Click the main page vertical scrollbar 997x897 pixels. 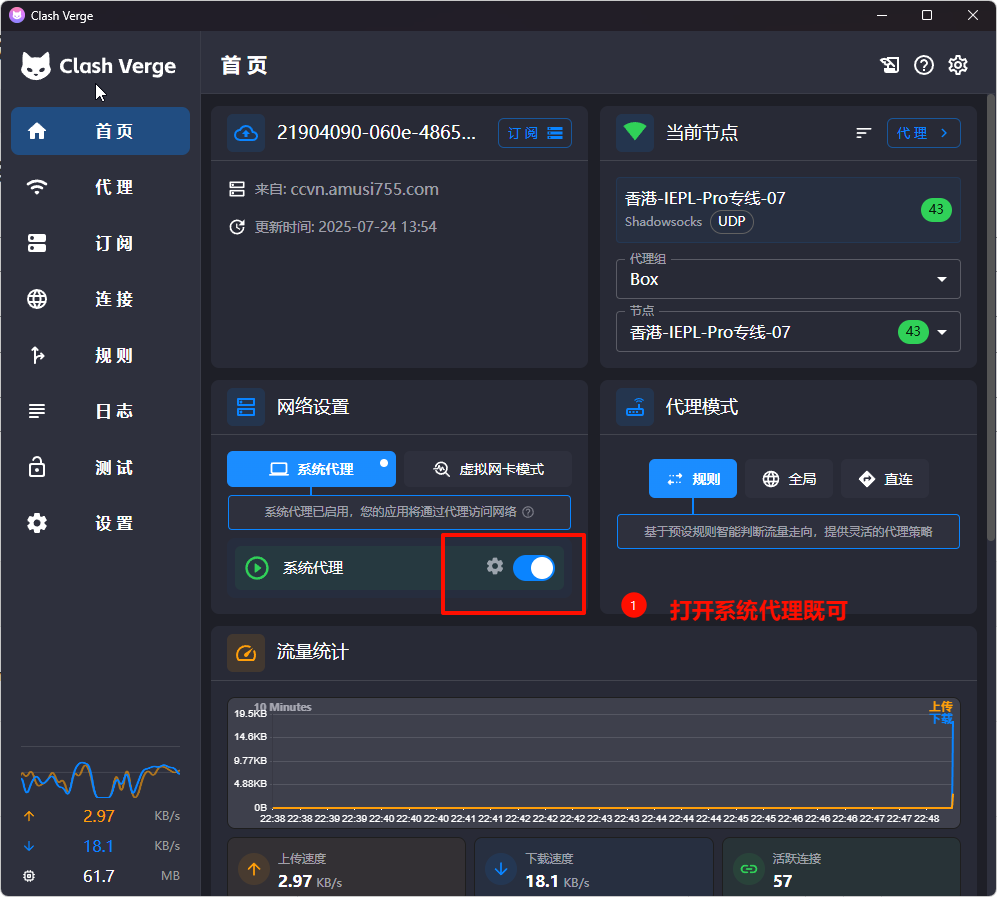991,318
